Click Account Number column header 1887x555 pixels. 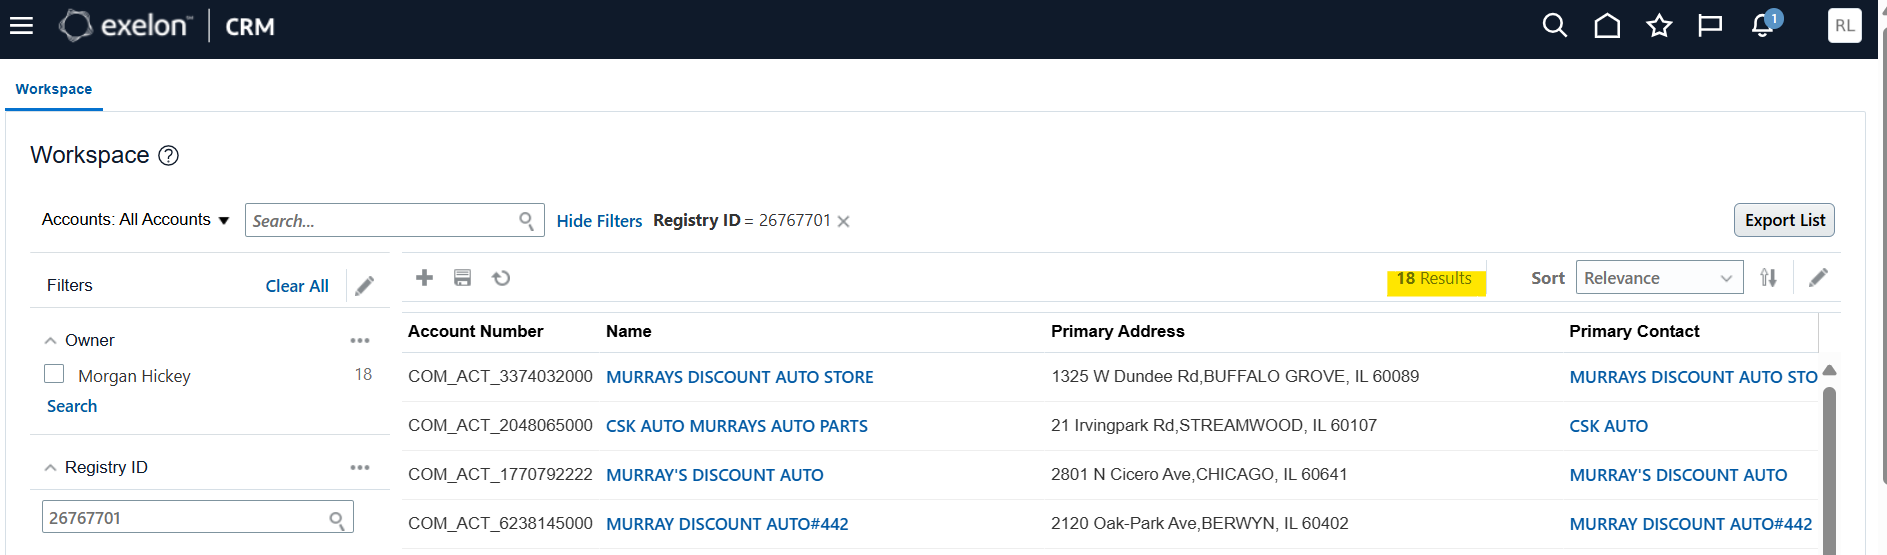pyautogui.click(x=475, y=331)
